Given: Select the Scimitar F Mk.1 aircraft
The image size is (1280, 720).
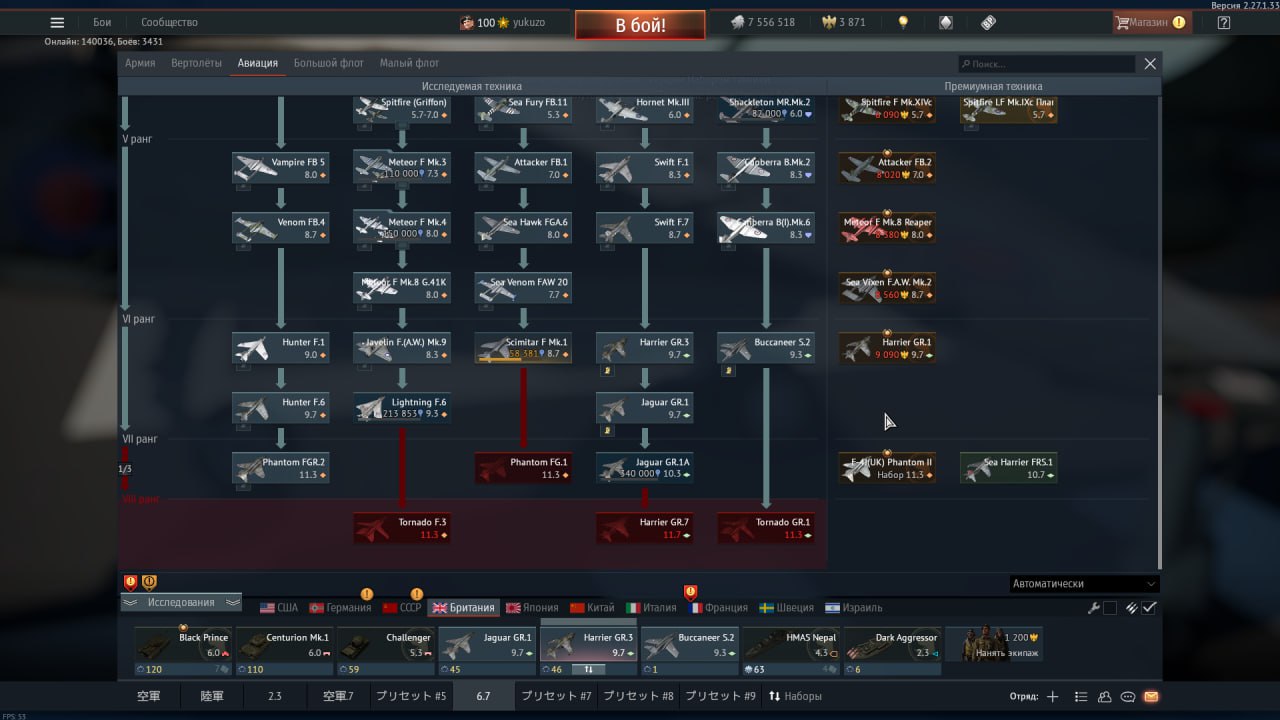Looking at the screenshot, I should (x=523, y=348).
